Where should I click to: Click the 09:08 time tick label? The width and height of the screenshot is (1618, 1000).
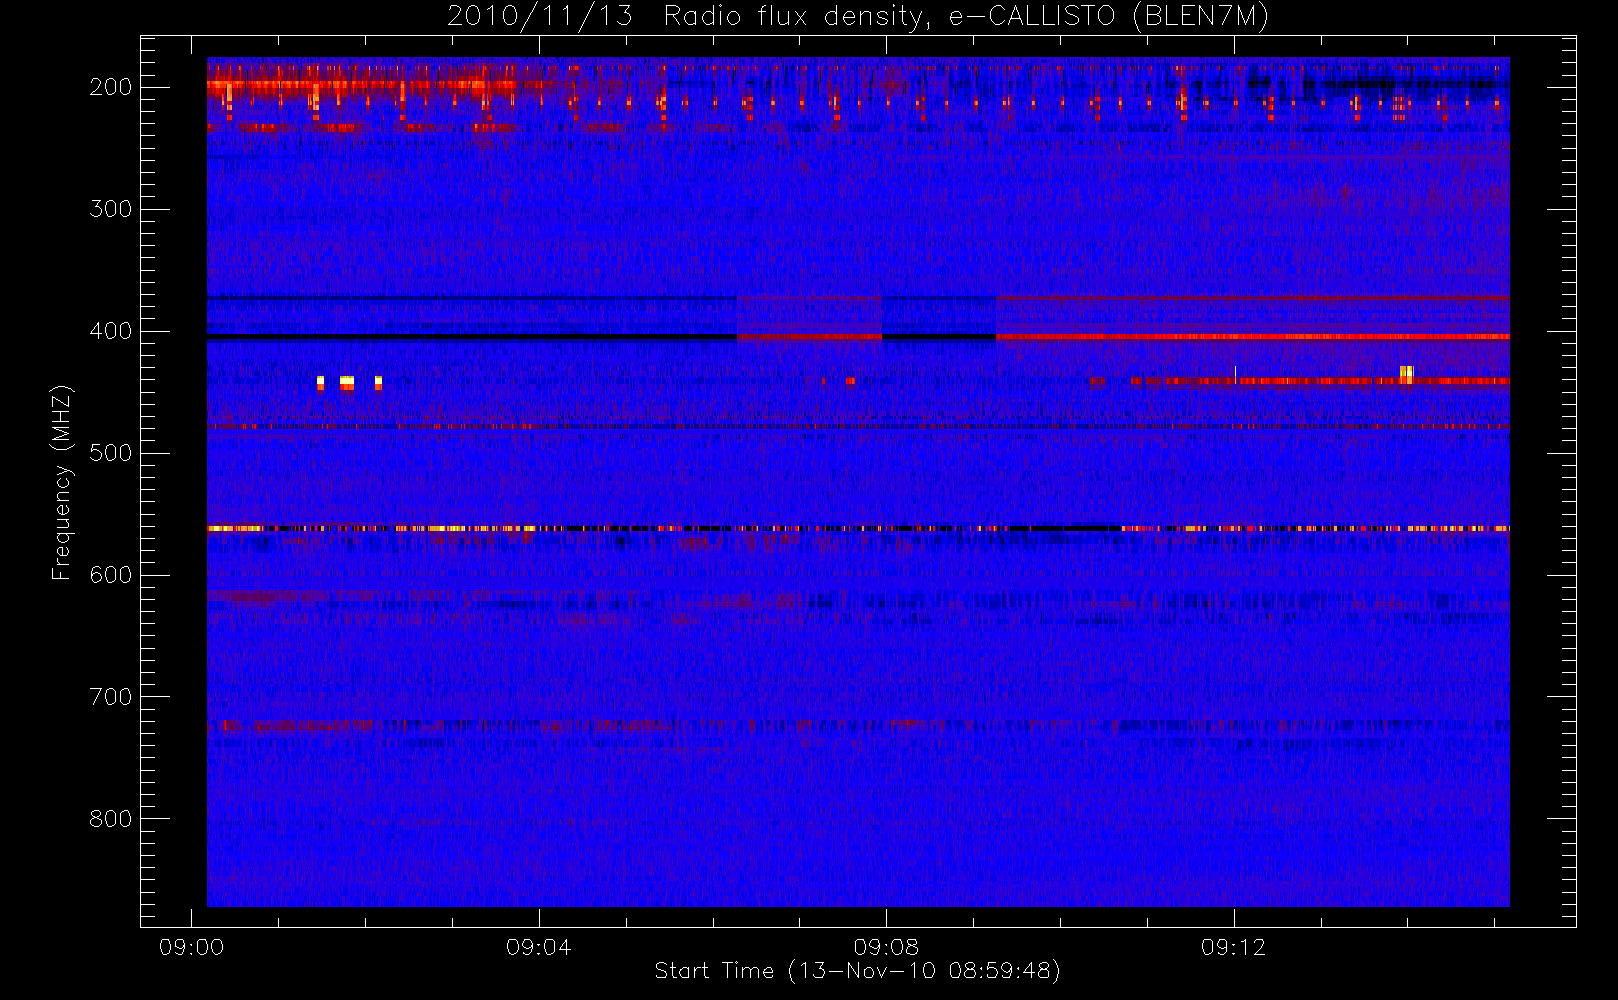(886, 947)
